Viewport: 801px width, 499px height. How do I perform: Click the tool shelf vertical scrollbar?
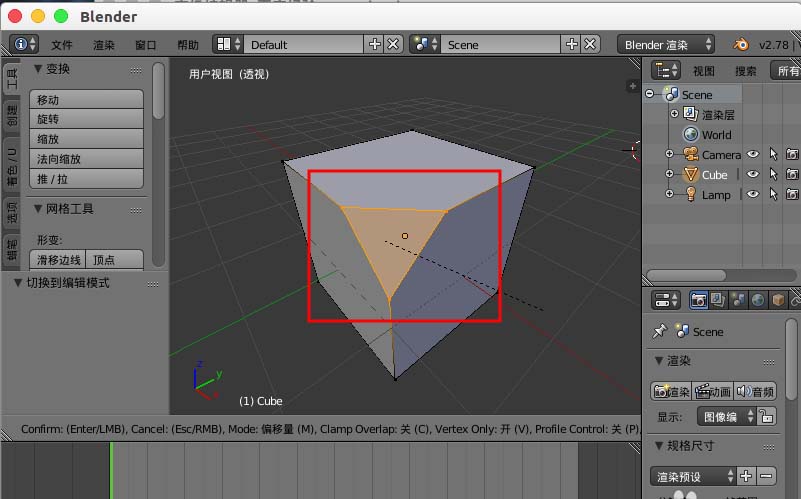point(159,91)
